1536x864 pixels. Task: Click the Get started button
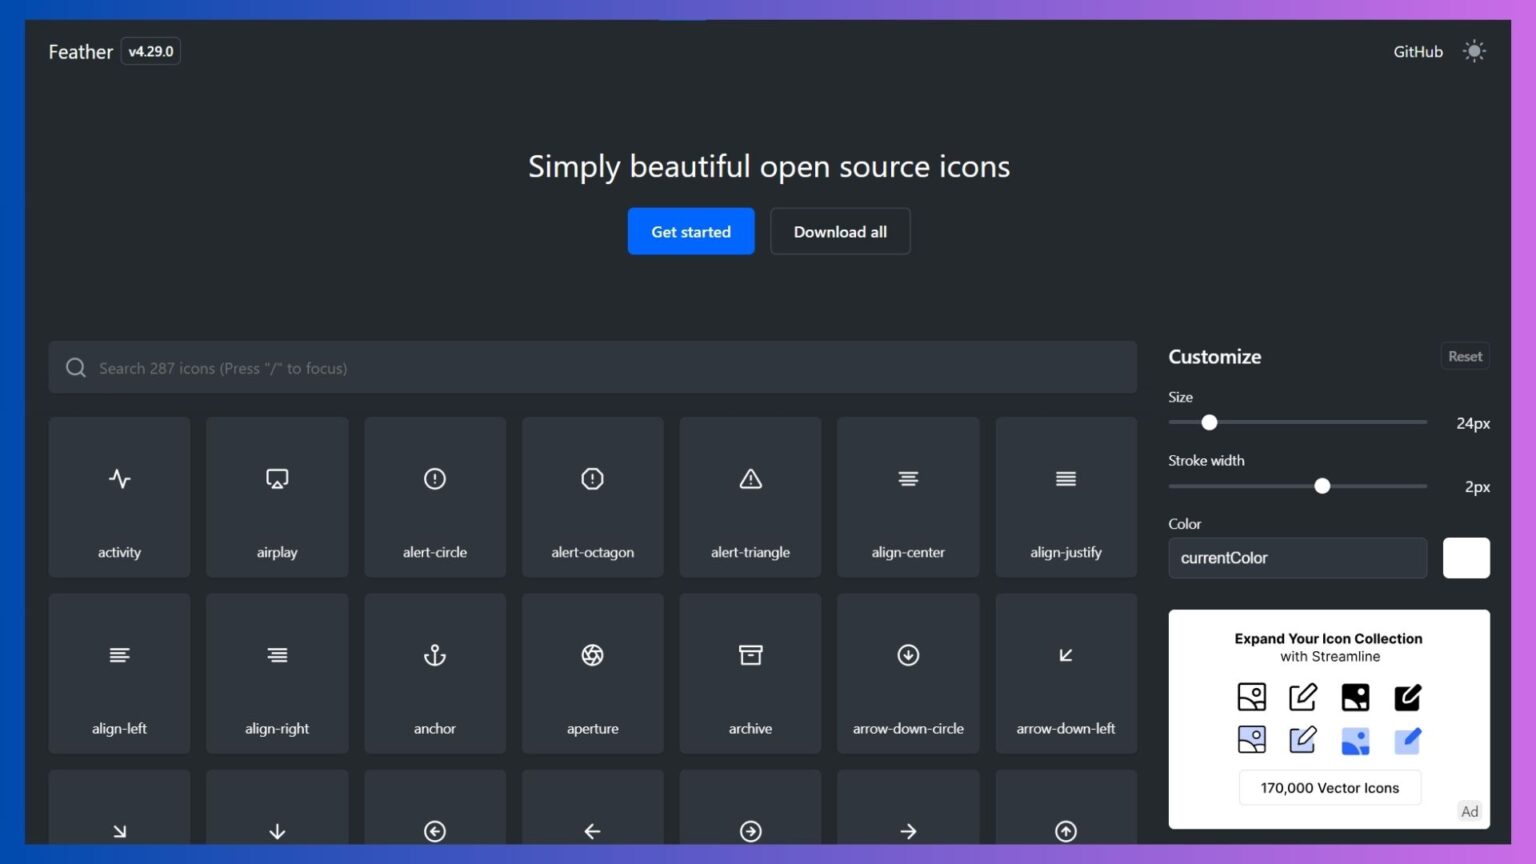(690, 231)
